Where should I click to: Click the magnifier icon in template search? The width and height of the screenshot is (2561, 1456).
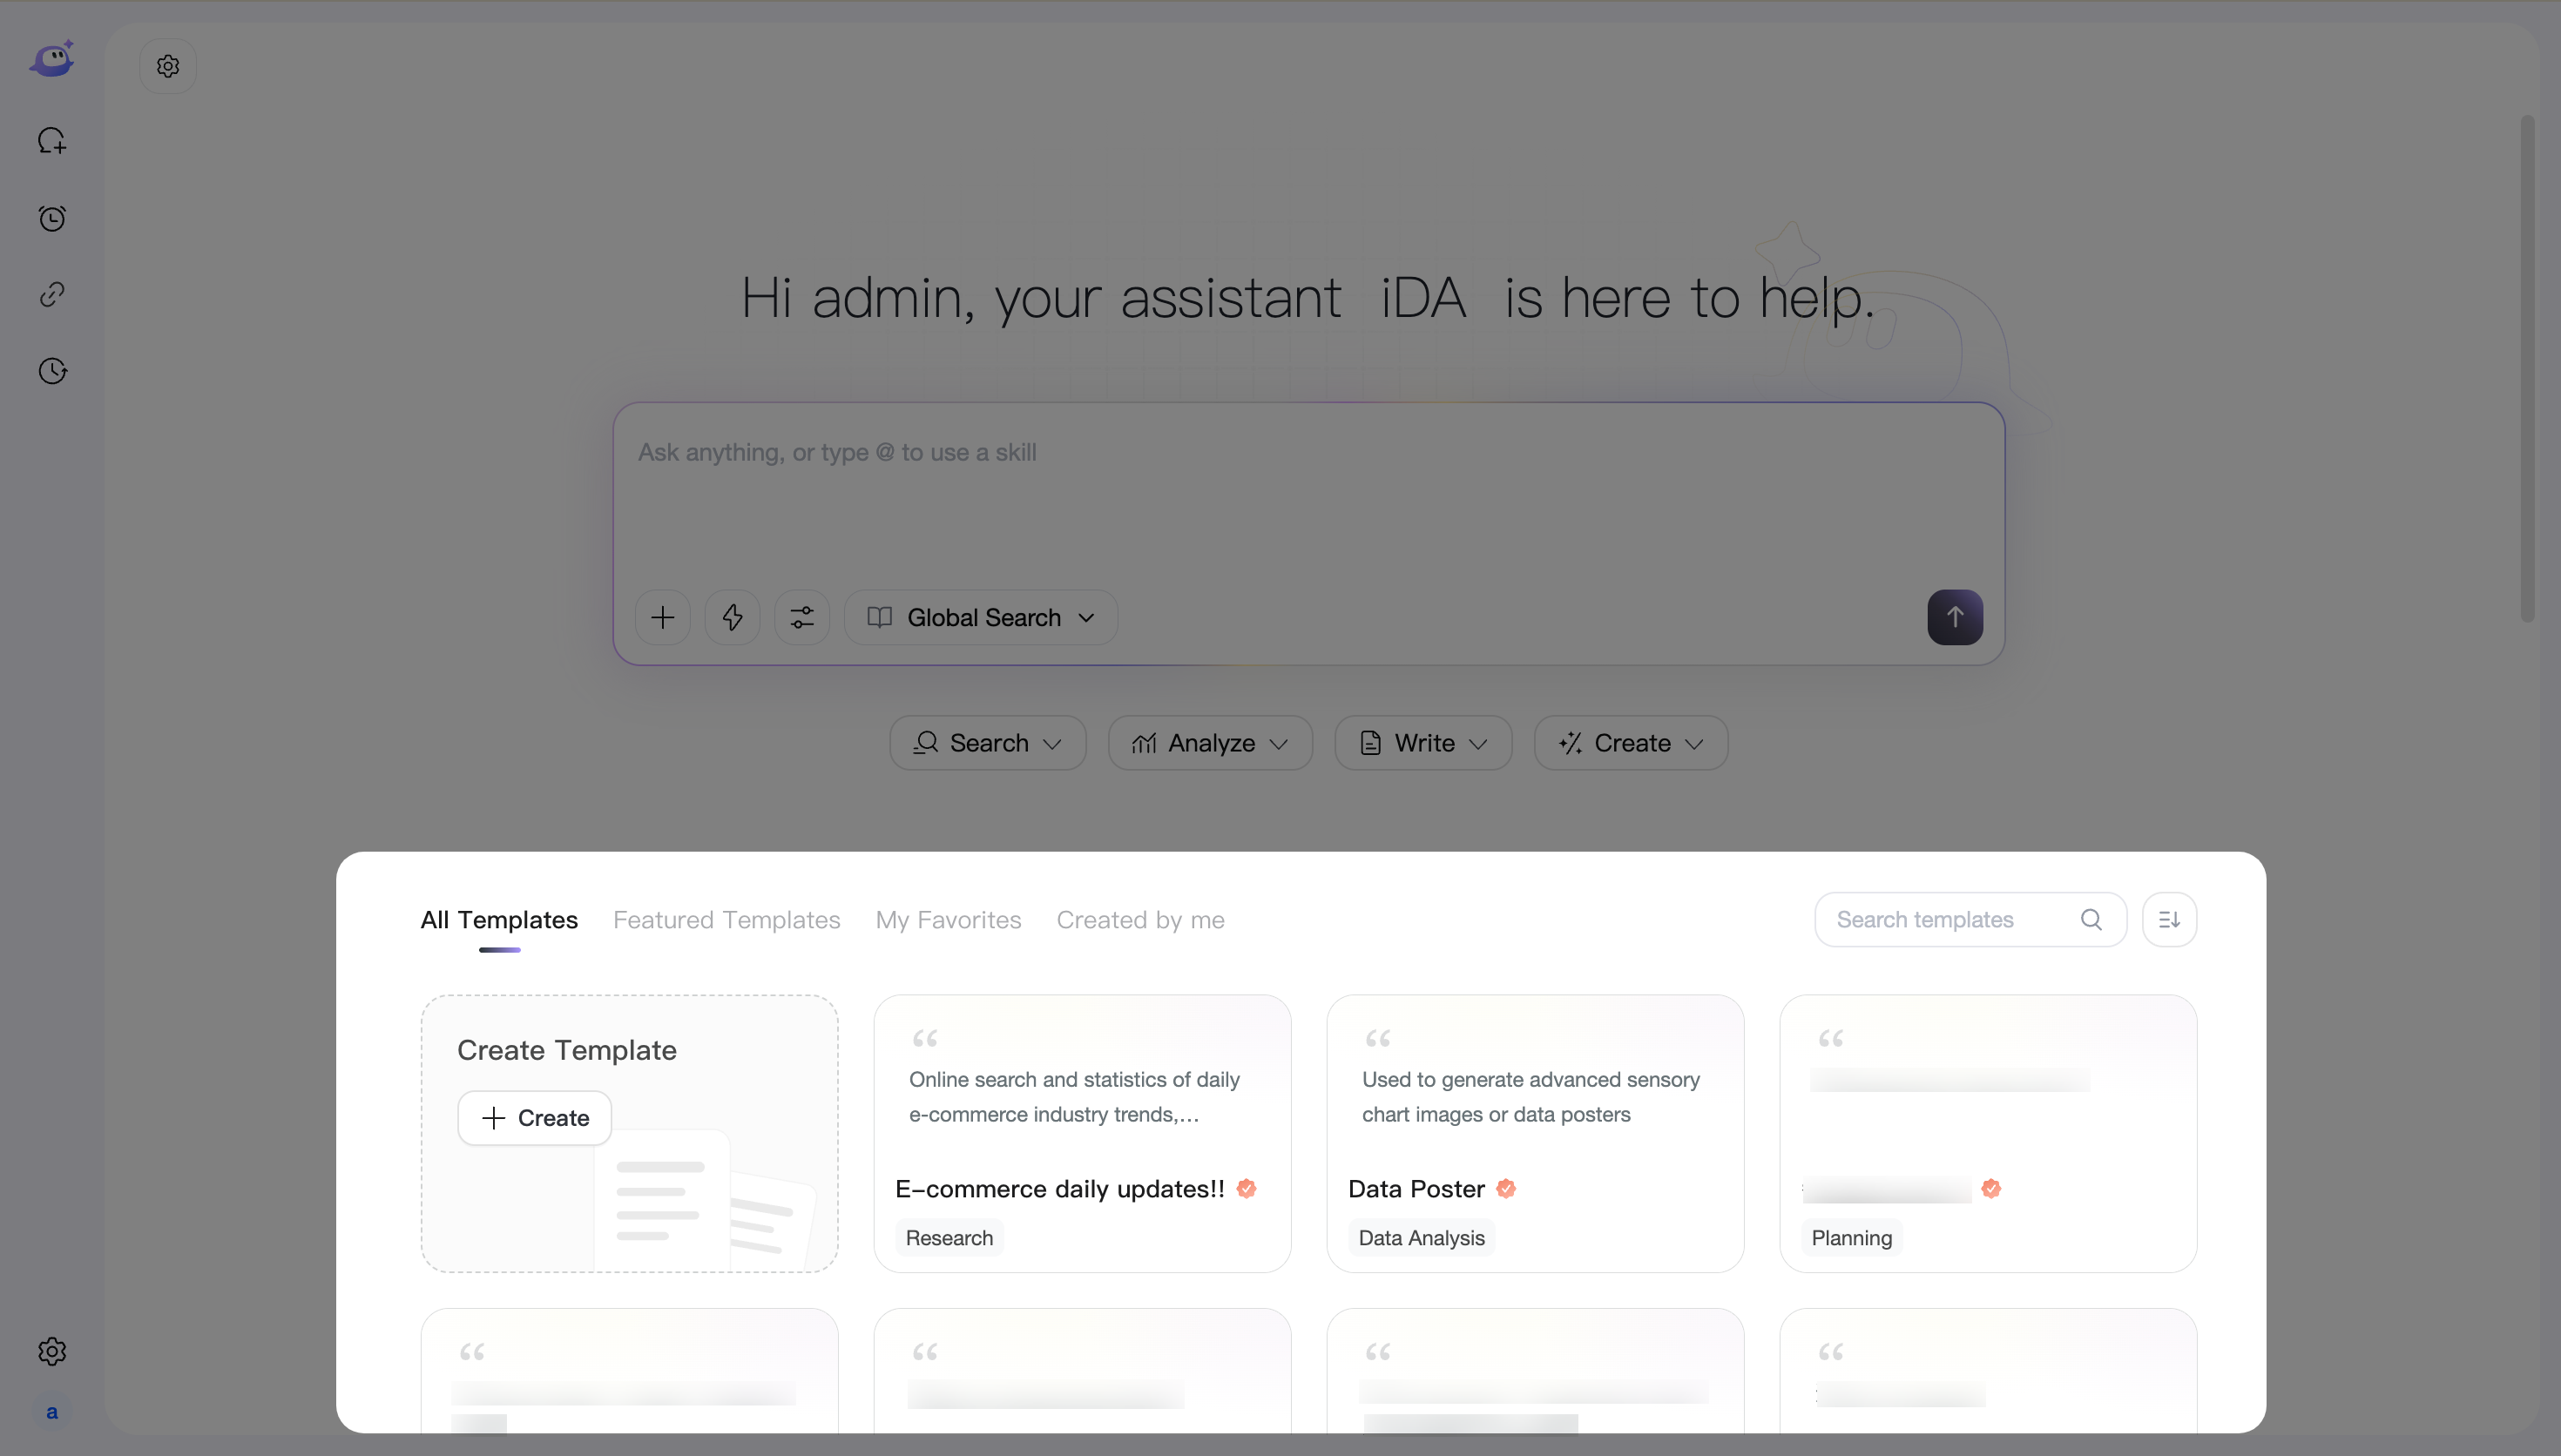pyautogui.click(x=2091, y=919)
